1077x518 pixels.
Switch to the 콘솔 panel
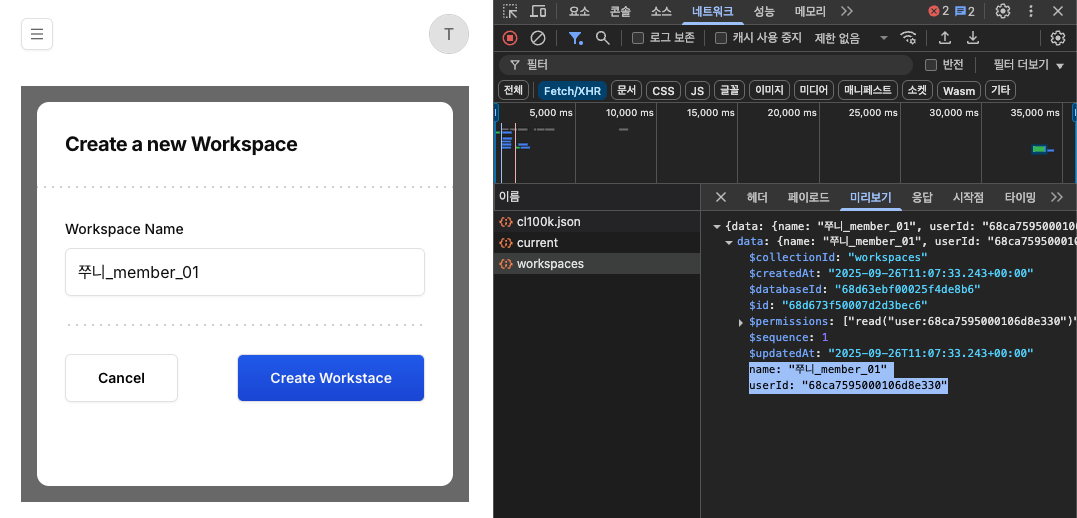(620, 11)
